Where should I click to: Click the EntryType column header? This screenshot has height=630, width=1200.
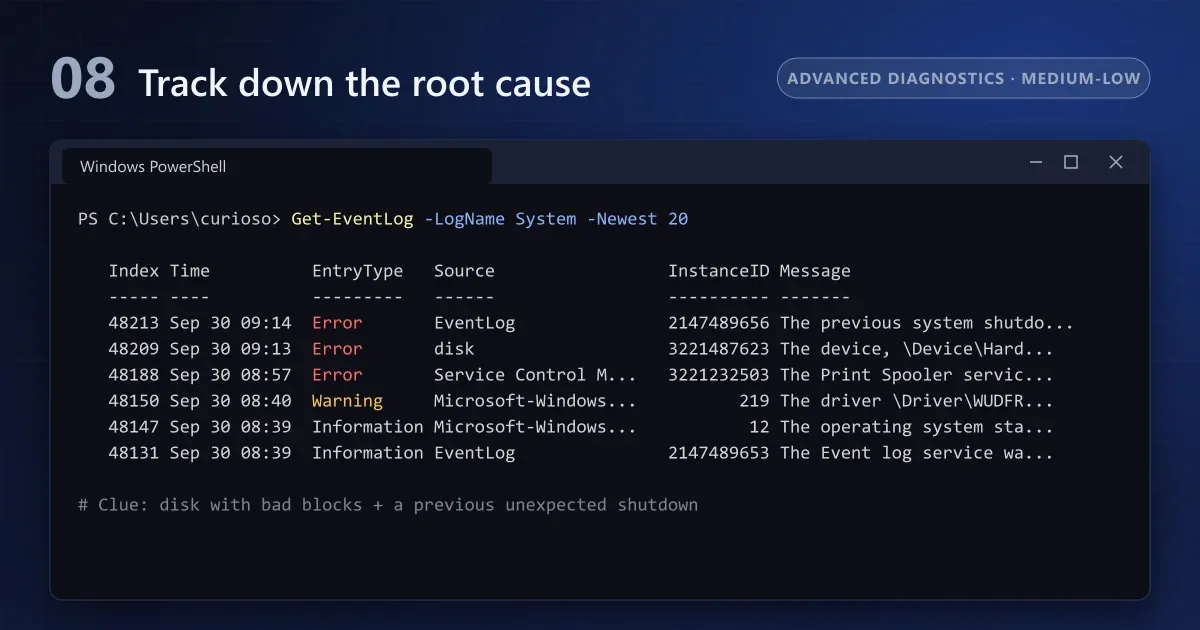357,271
